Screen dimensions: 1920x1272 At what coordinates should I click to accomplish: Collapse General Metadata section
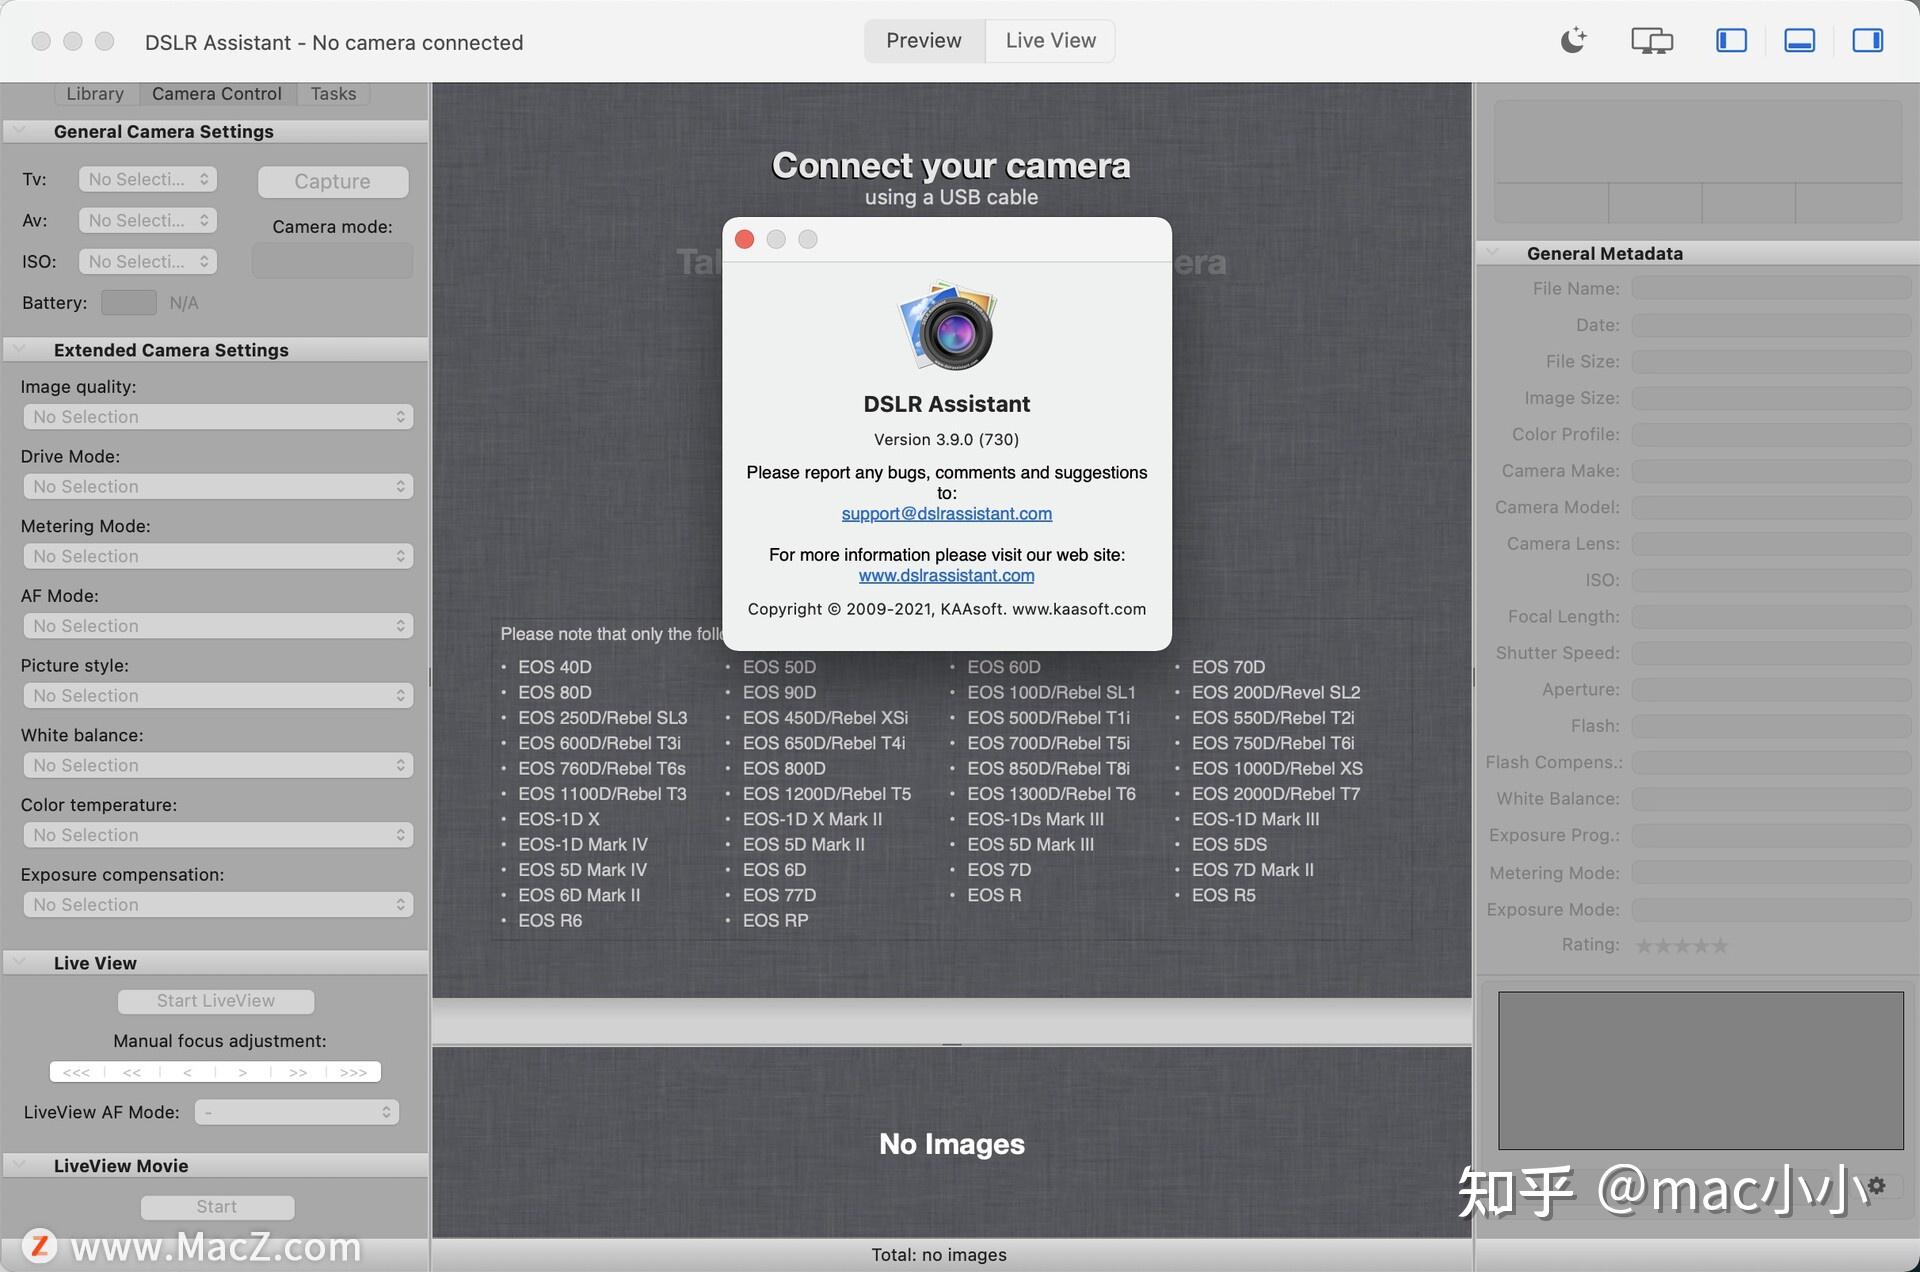[1492, 253]
